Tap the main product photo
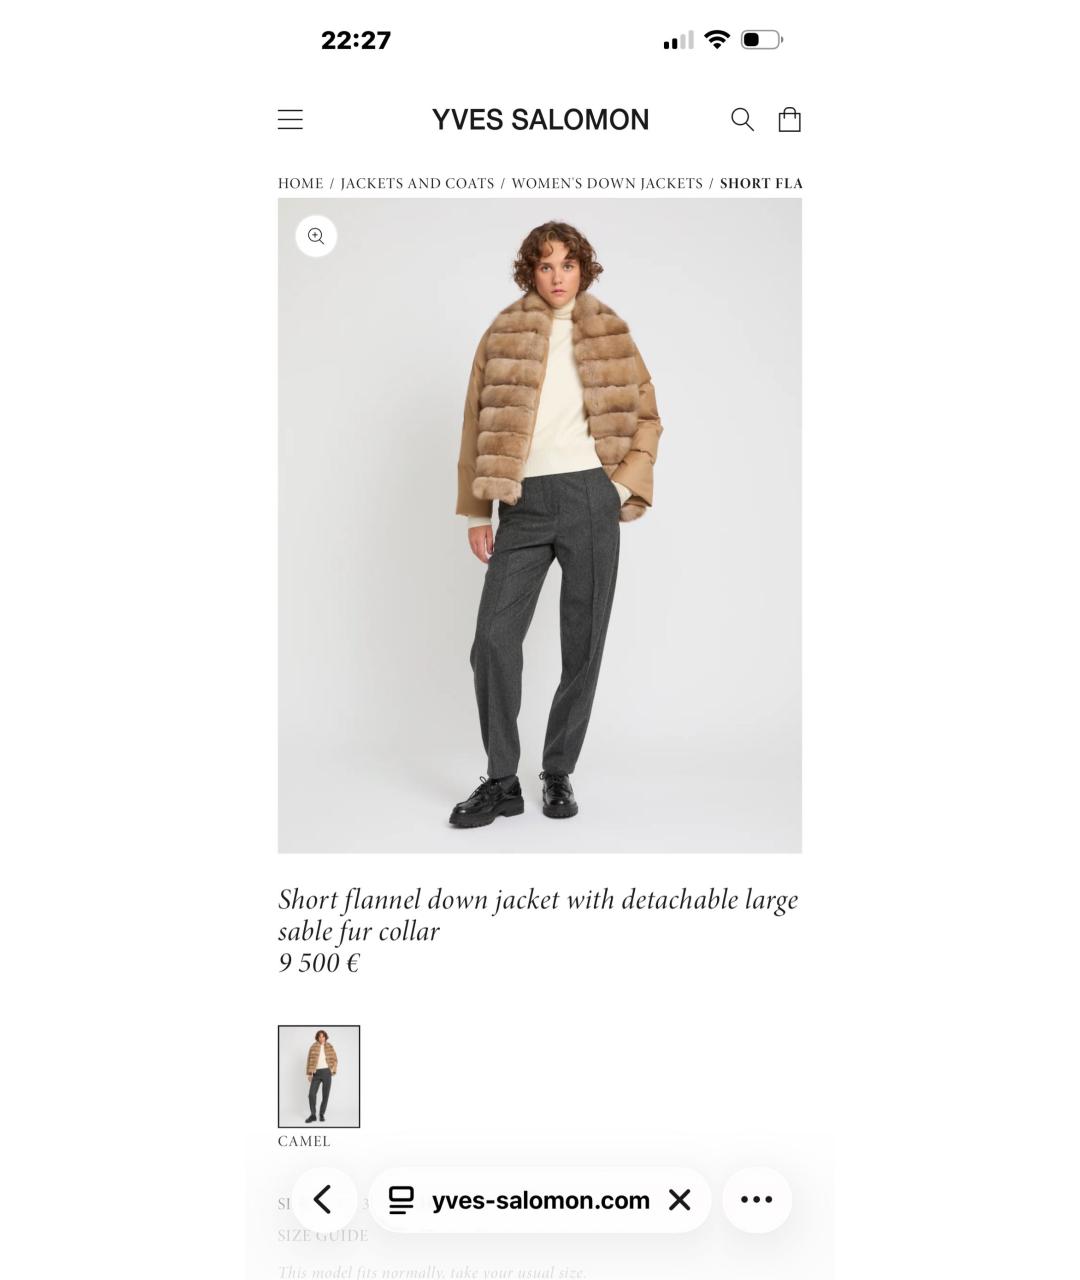 click(540, 525)
